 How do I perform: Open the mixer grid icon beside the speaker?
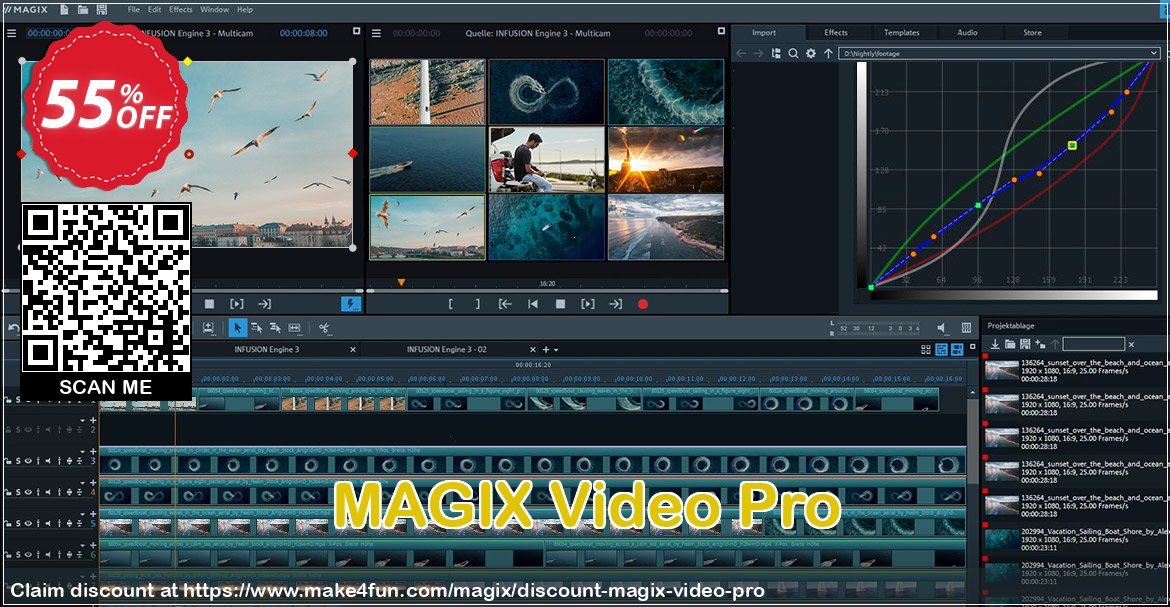pyautogui.click(x=966, y=328)
